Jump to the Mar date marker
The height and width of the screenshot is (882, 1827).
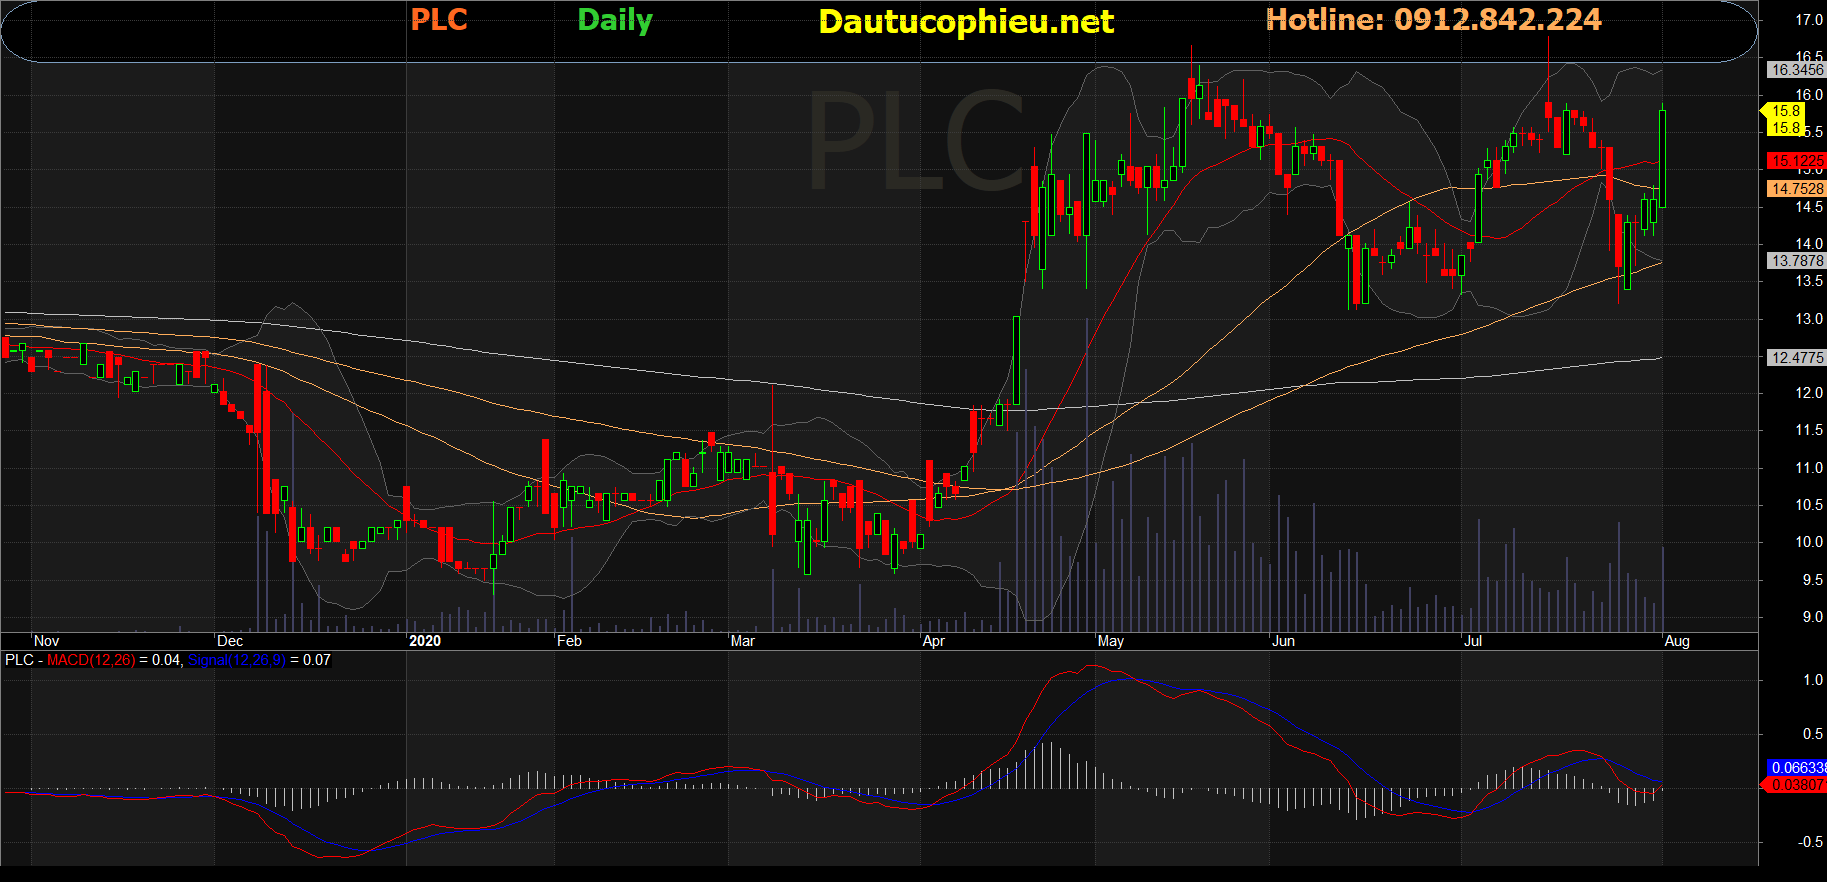743,641
